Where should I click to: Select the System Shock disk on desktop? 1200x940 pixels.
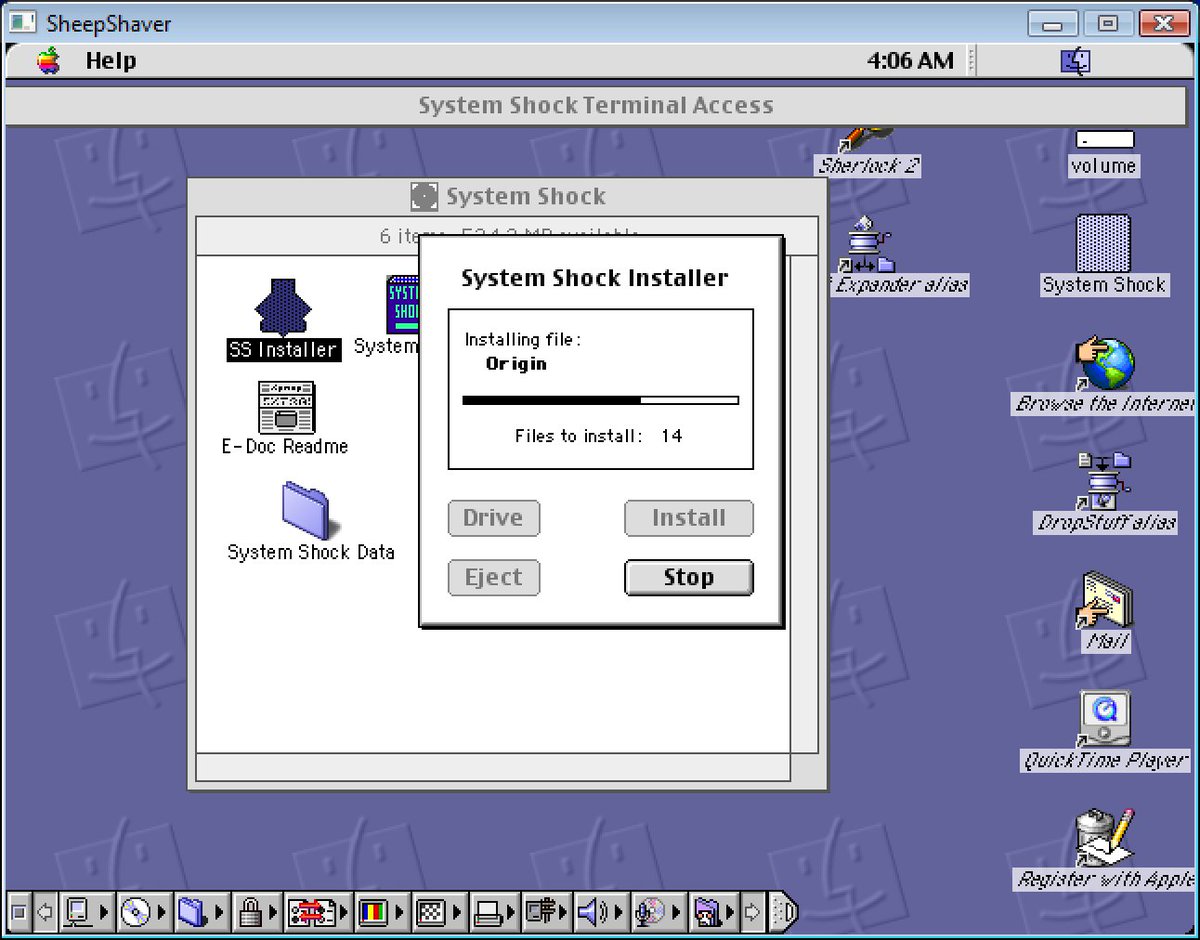1103,243
